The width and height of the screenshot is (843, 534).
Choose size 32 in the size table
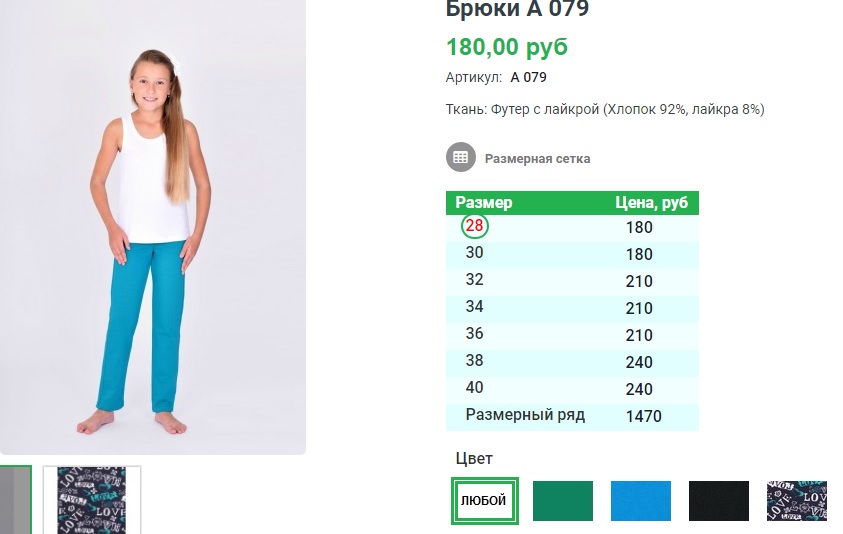tap(474, 281)
